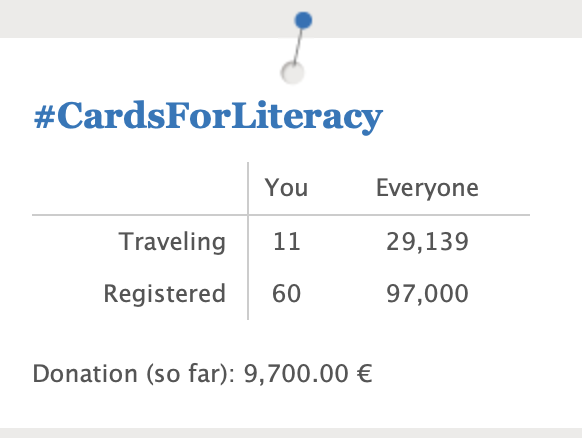Click the Registered row label

pos(164,294)
